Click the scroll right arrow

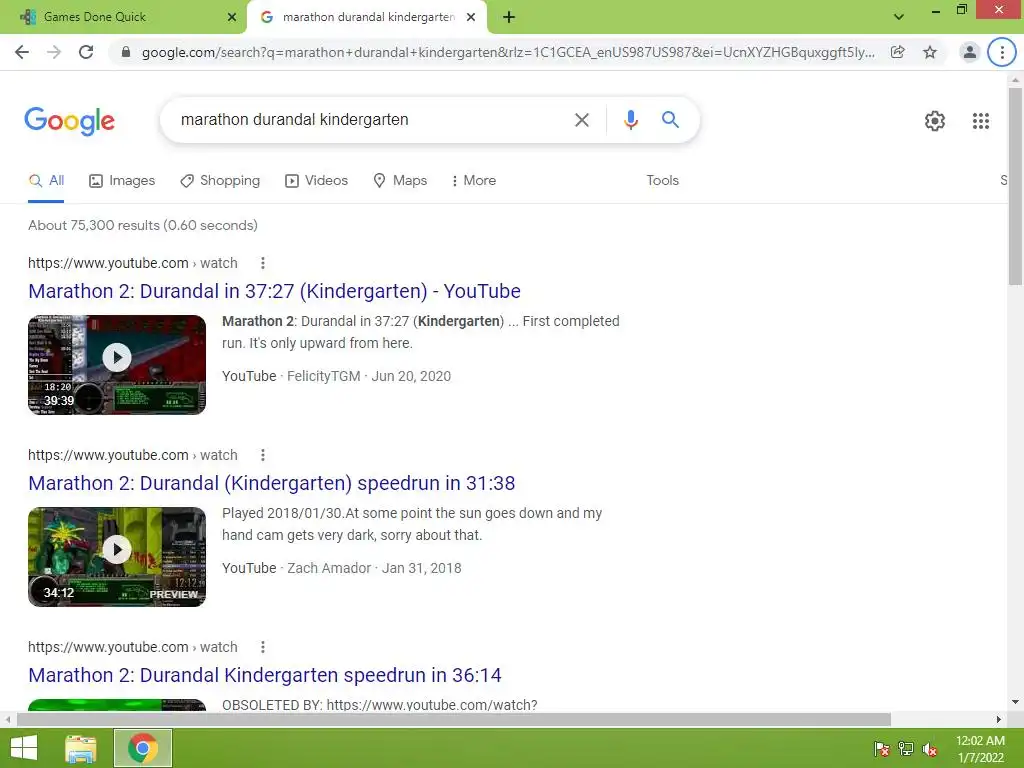tap(999, 720)
